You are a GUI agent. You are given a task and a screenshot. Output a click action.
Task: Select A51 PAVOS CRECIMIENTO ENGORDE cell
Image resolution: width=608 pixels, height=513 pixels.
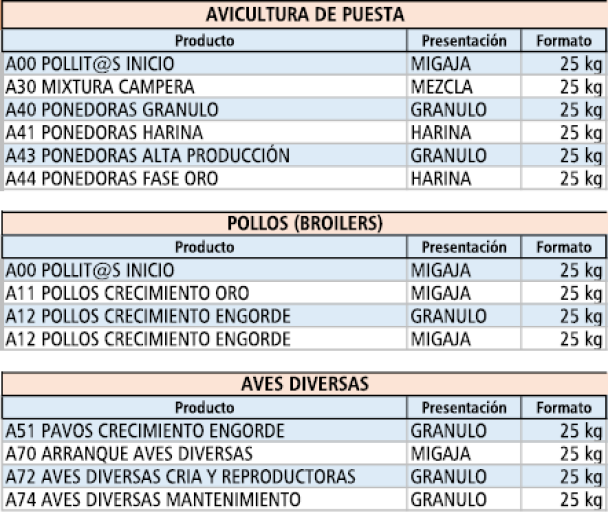(x=145, y=431)
